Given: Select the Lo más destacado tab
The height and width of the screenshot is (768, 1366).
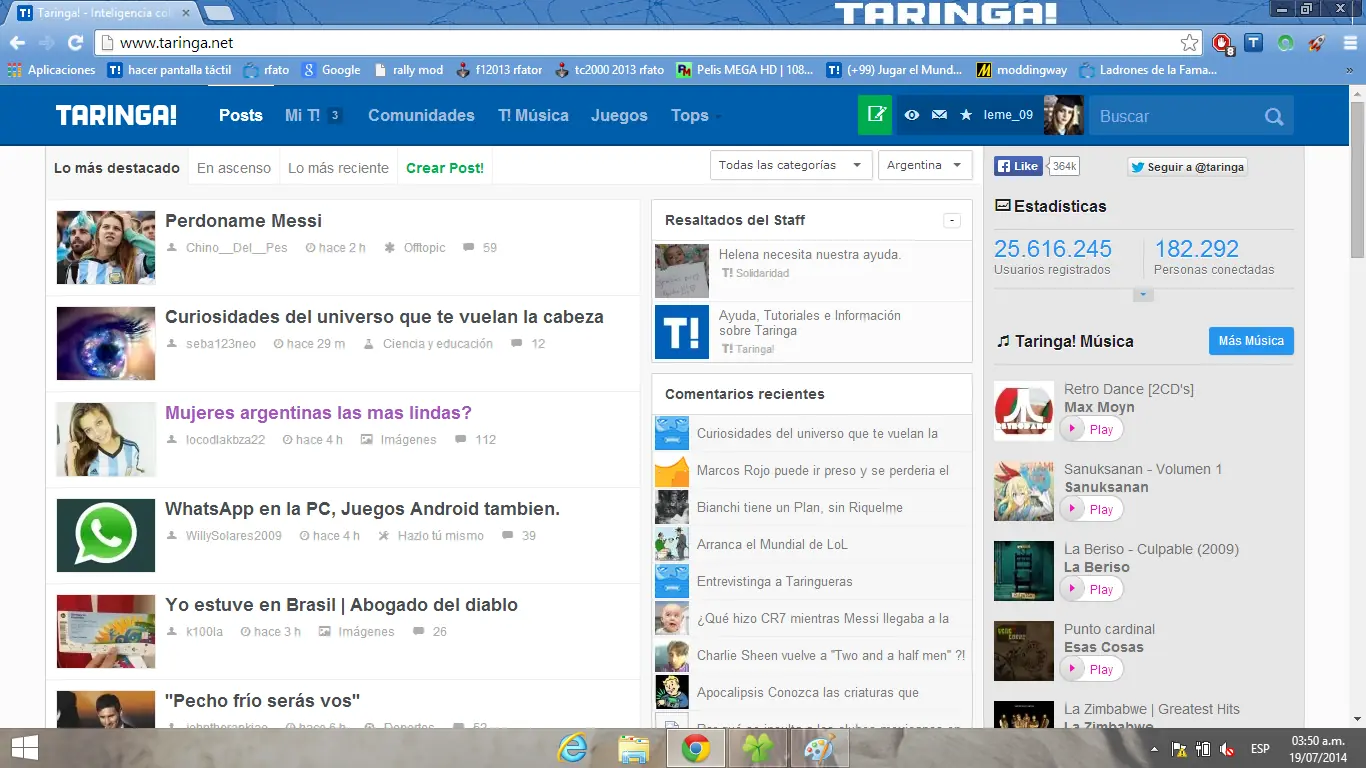Looking at the screenshot, I should coord(117,168).
